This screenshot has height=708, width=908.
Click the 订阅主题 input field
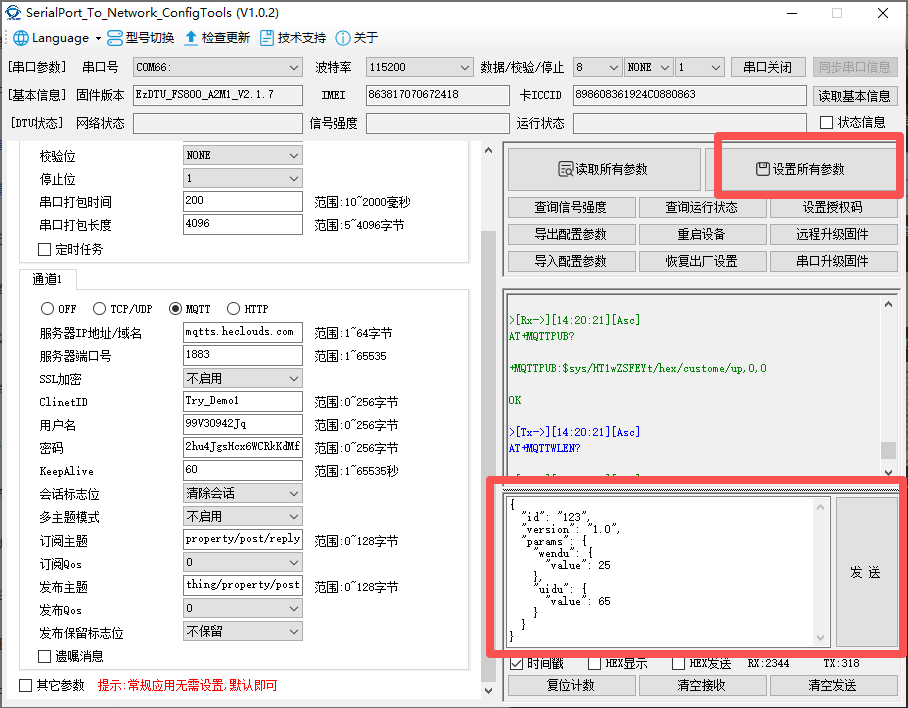click(243, 540)
